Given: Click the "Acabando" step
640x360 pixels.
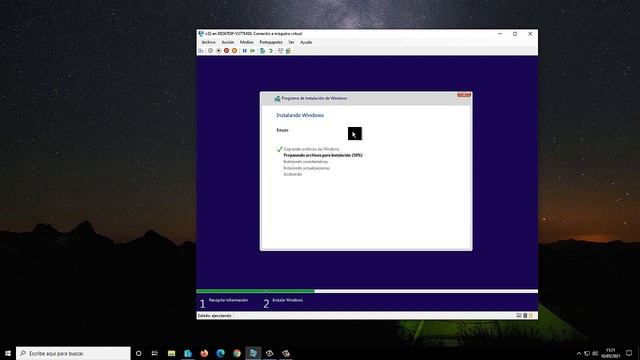Looking at the screenshot, I should pyautogui.click(x=293, y=174).
